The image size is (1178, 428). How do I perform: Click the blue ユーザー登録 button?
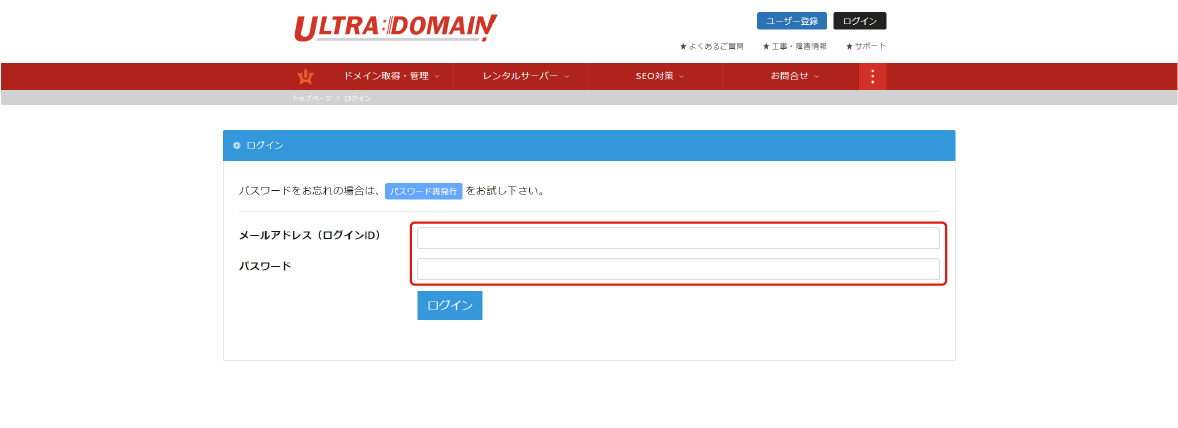click(x=791, y=21)
